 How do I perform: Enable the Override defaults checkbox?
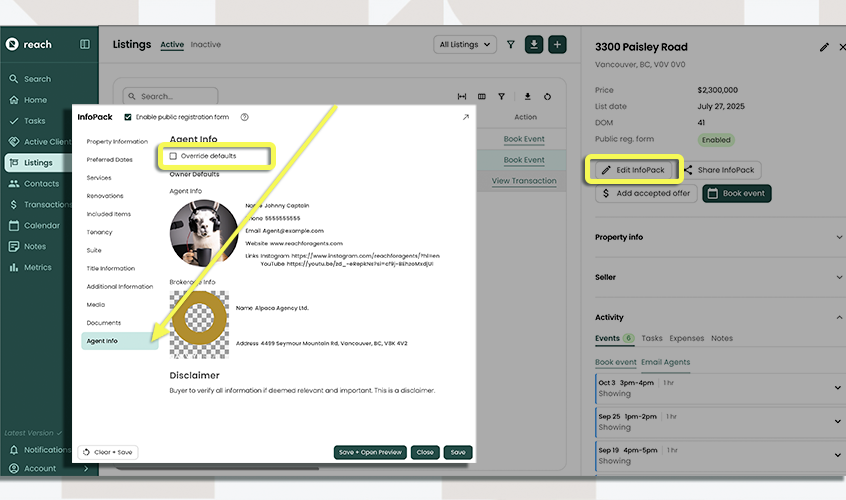[x=174, y=156]
